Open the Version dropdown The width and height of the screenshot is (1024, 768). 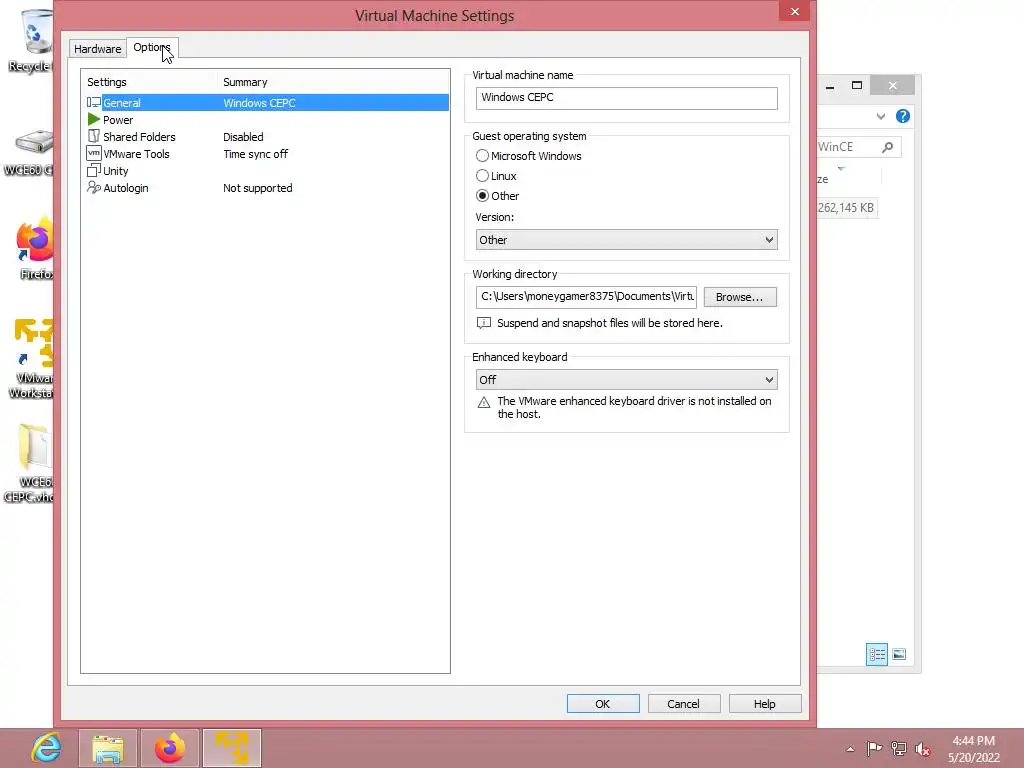pyautogui.click(x=626, y=240)
